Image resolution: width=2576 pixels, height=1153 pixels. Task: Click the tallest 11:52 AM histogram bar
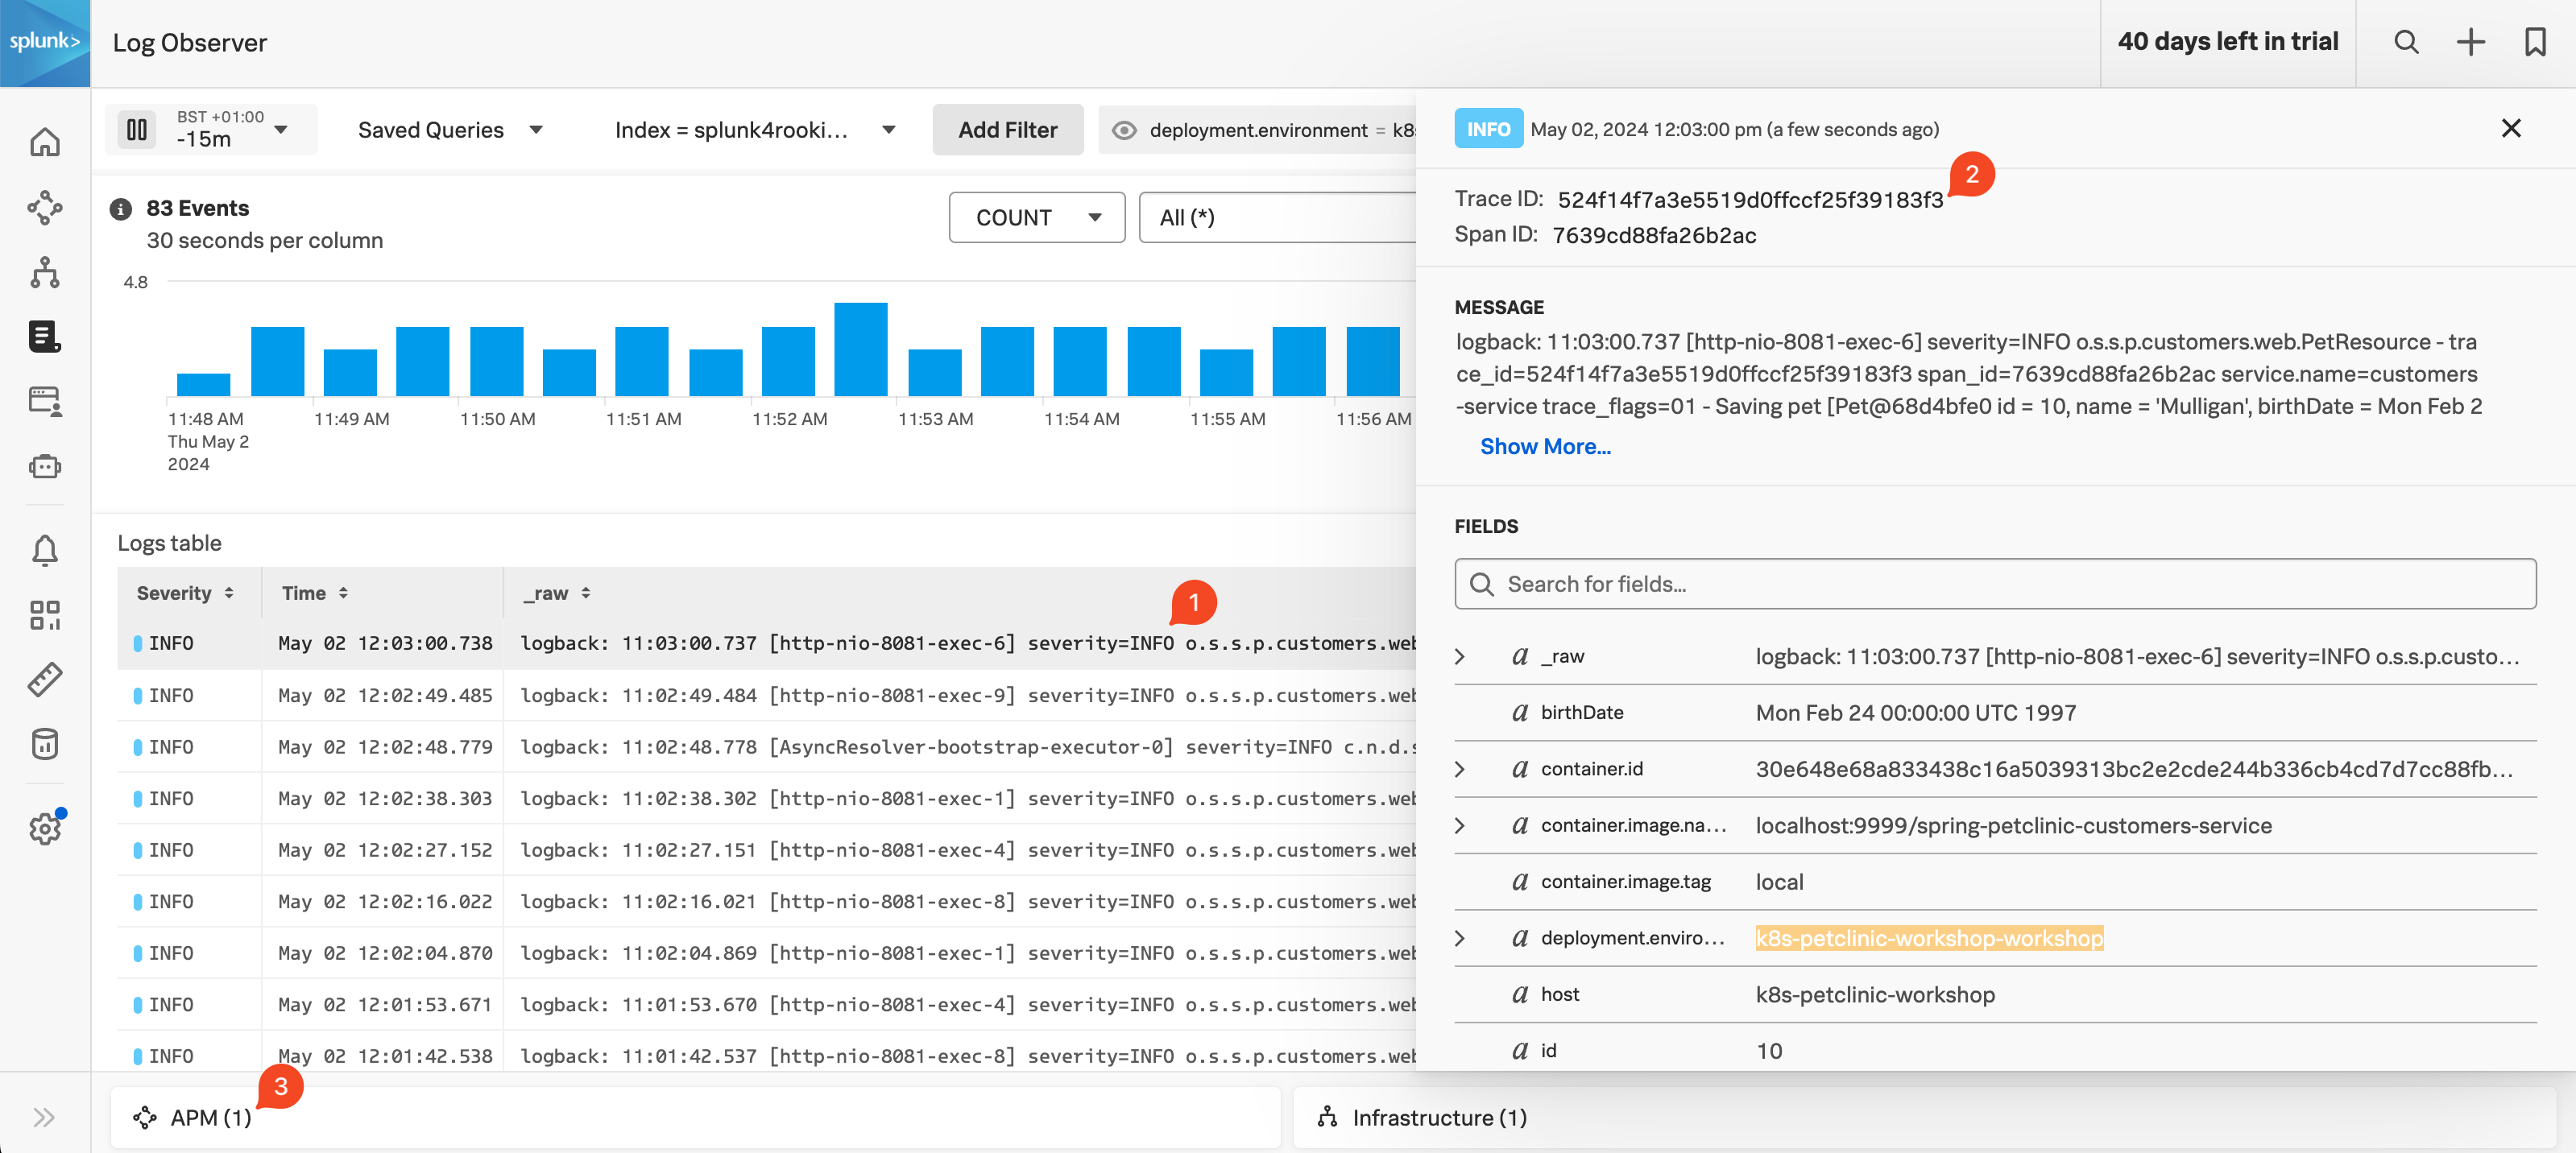(x=860, y=349)
